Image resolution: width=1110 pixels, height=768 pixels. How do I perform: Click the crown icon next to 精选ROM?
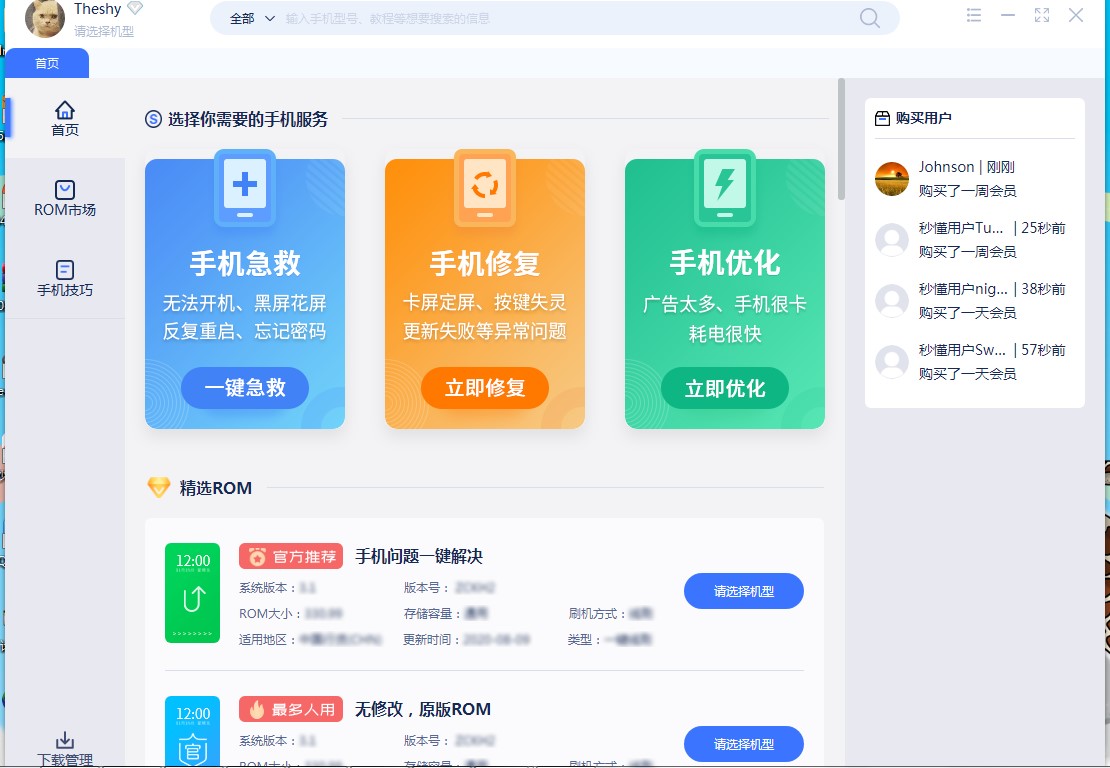point(159,488)
